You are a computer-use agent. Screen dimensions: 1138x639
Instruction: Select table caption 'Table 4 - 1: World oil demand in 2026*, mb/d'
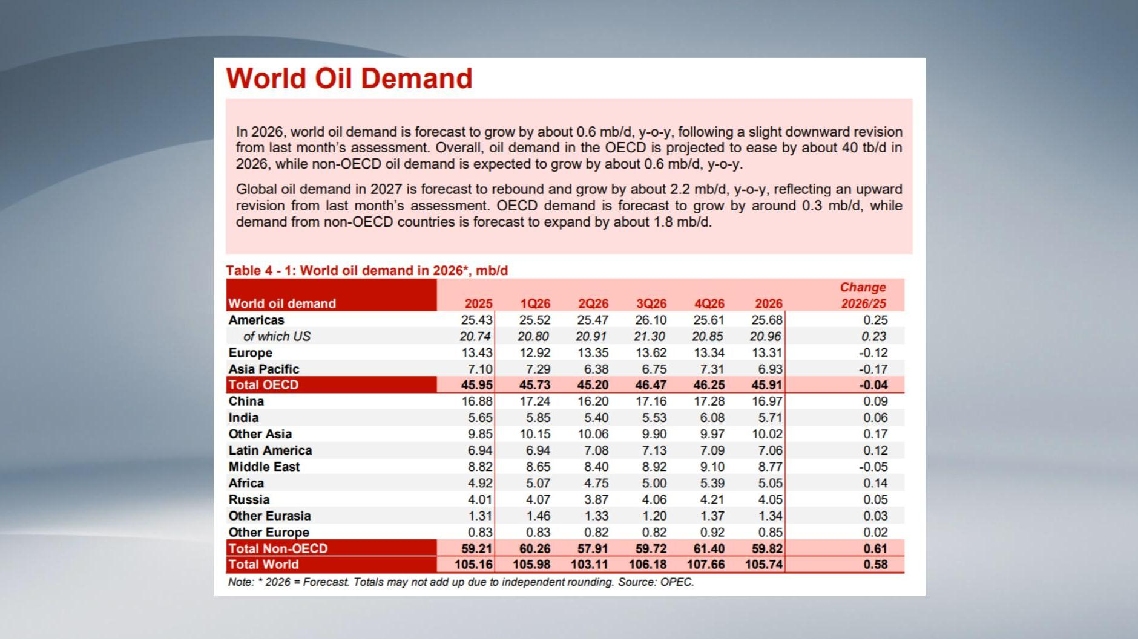click(x=367, y=270)
